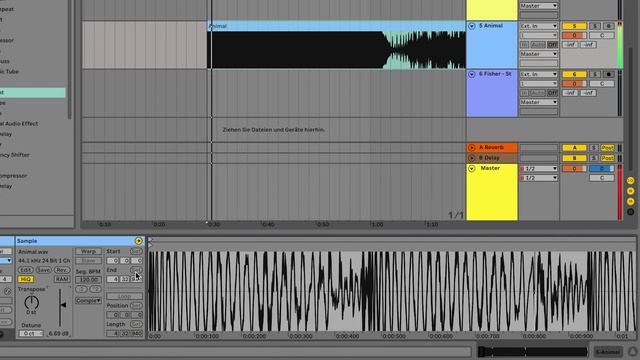The width and height of the screenshot is (640, 360).
Task: Toggle the Returns section show button
Action: [x=631, y=191]
